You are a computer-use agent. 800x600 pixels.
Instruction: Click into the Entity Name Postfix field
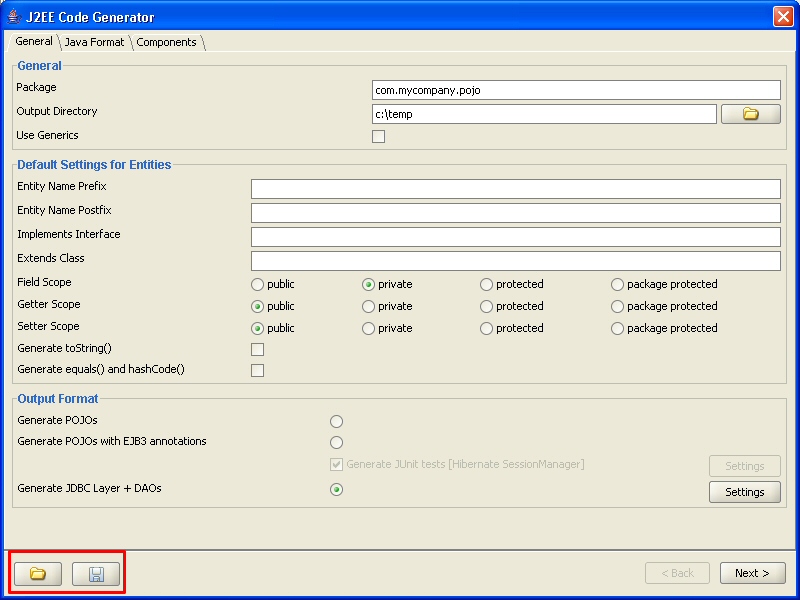pyautogui.click(x=515, y=213)
